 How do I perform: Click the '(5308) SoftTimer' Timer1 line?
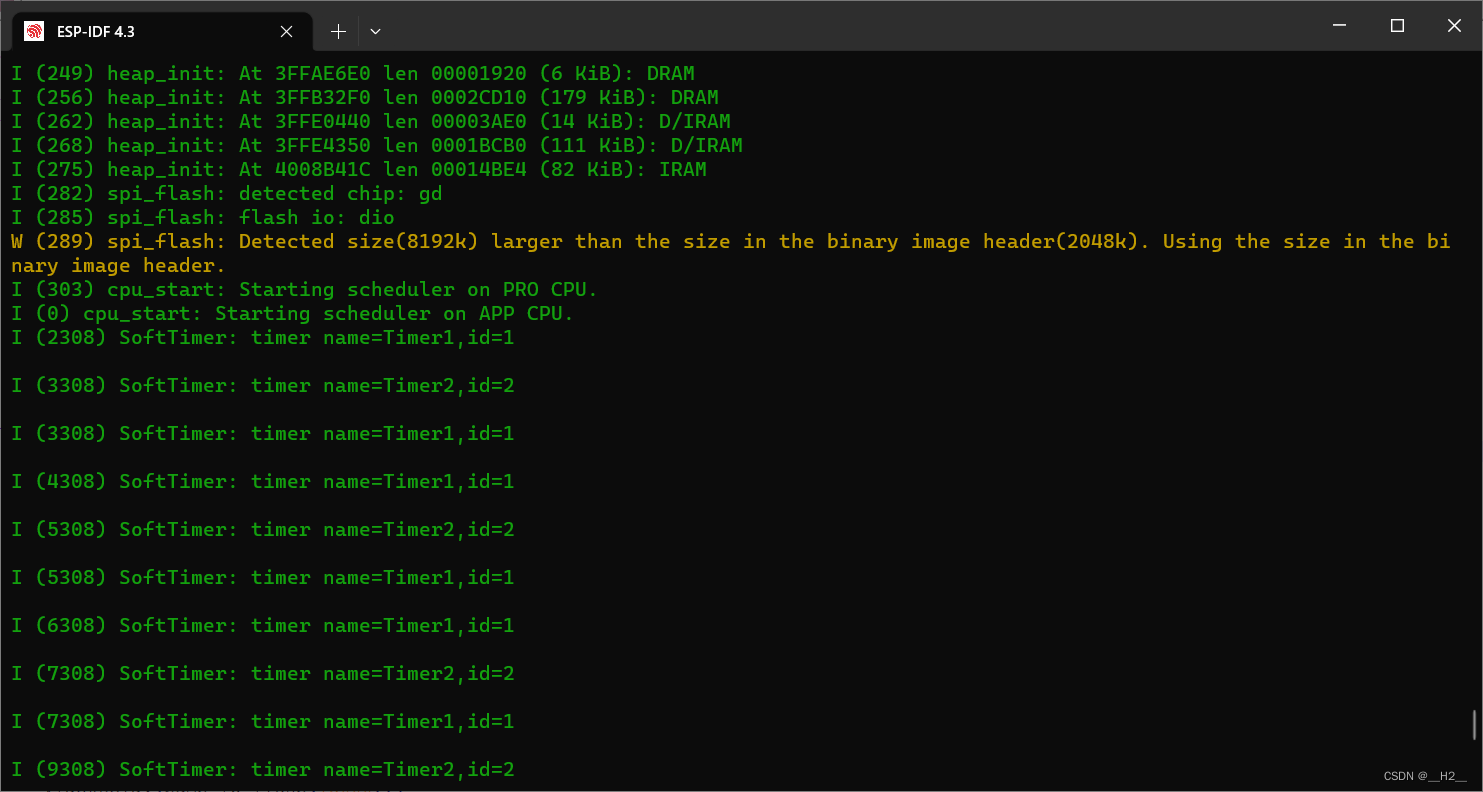click(262, 577)
